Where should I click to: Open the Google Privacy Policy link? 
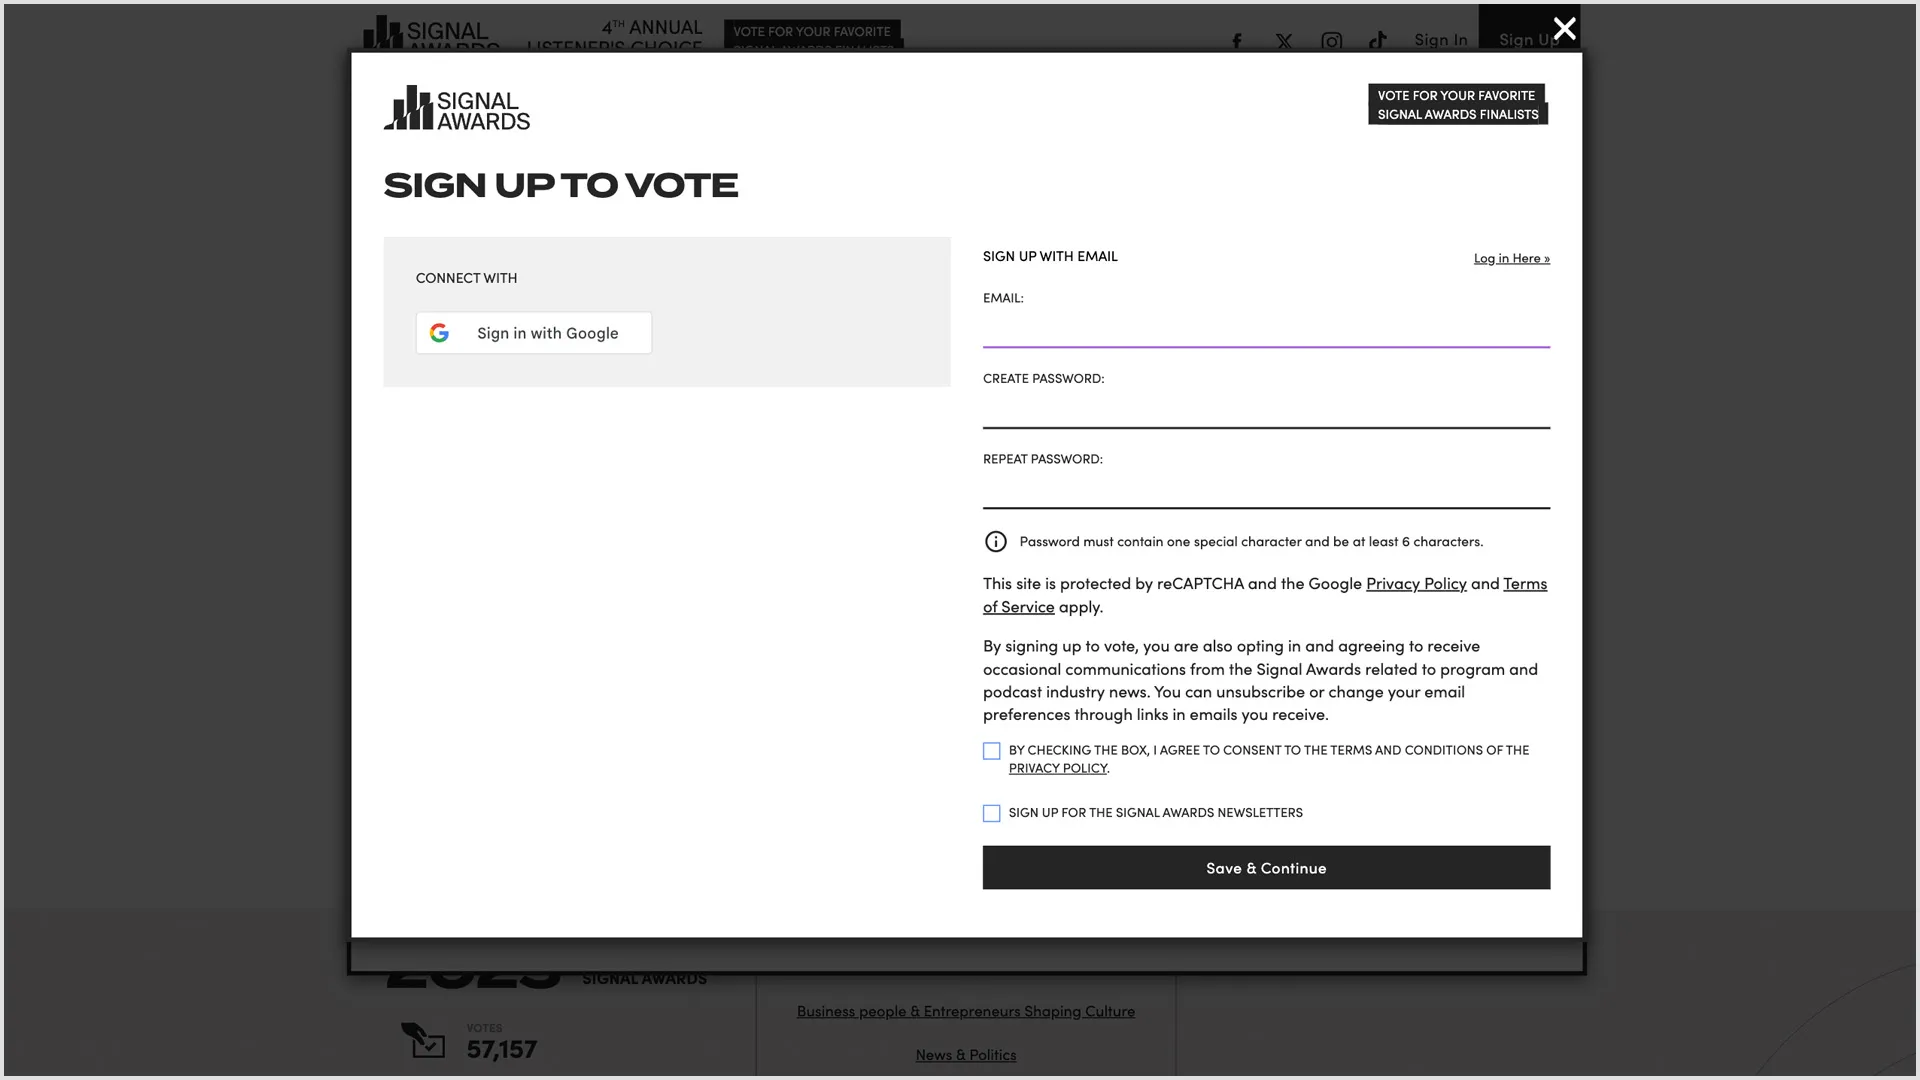1416,584
